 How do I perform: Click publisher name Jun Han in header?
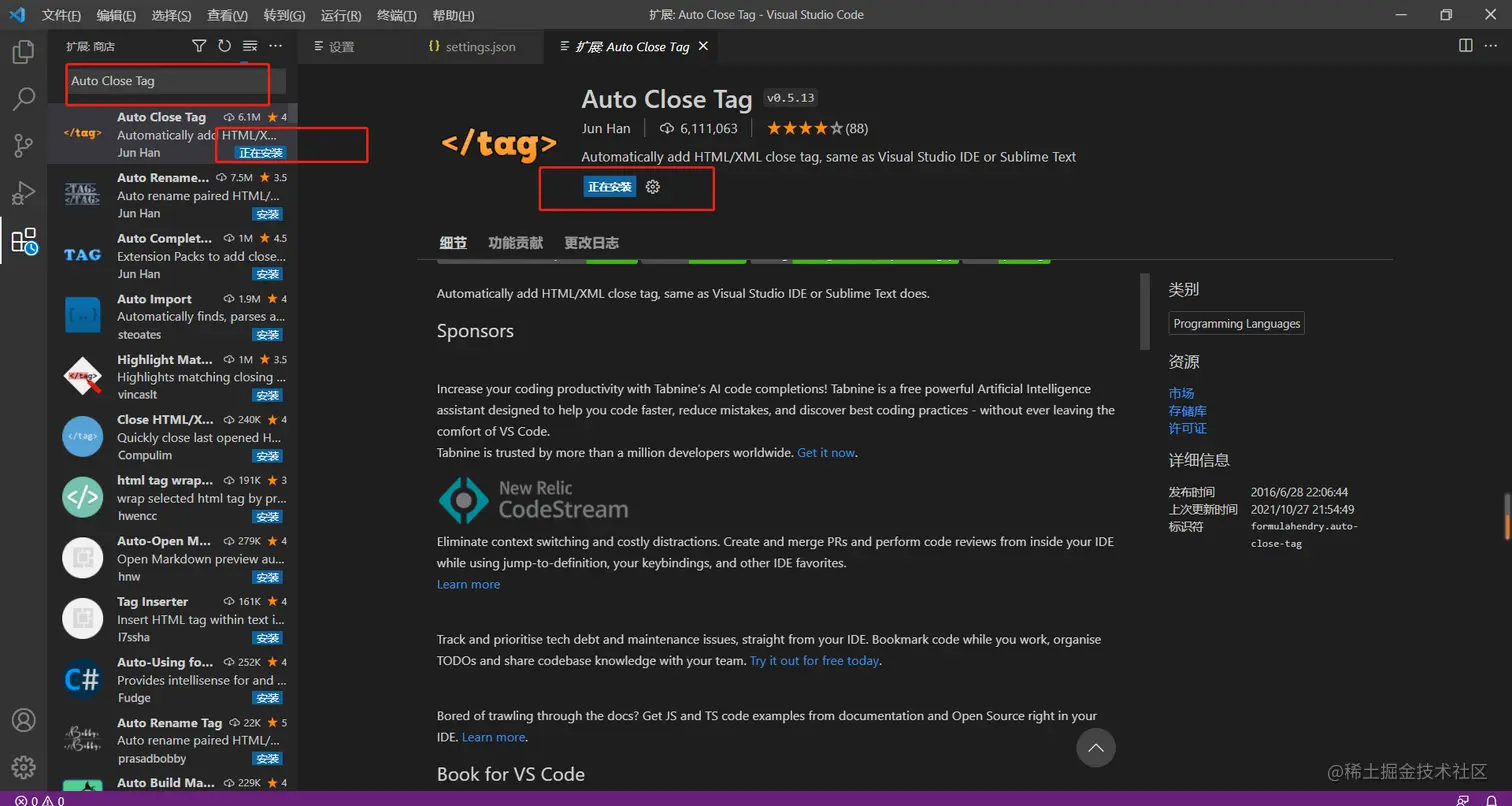tap(606, 128)
